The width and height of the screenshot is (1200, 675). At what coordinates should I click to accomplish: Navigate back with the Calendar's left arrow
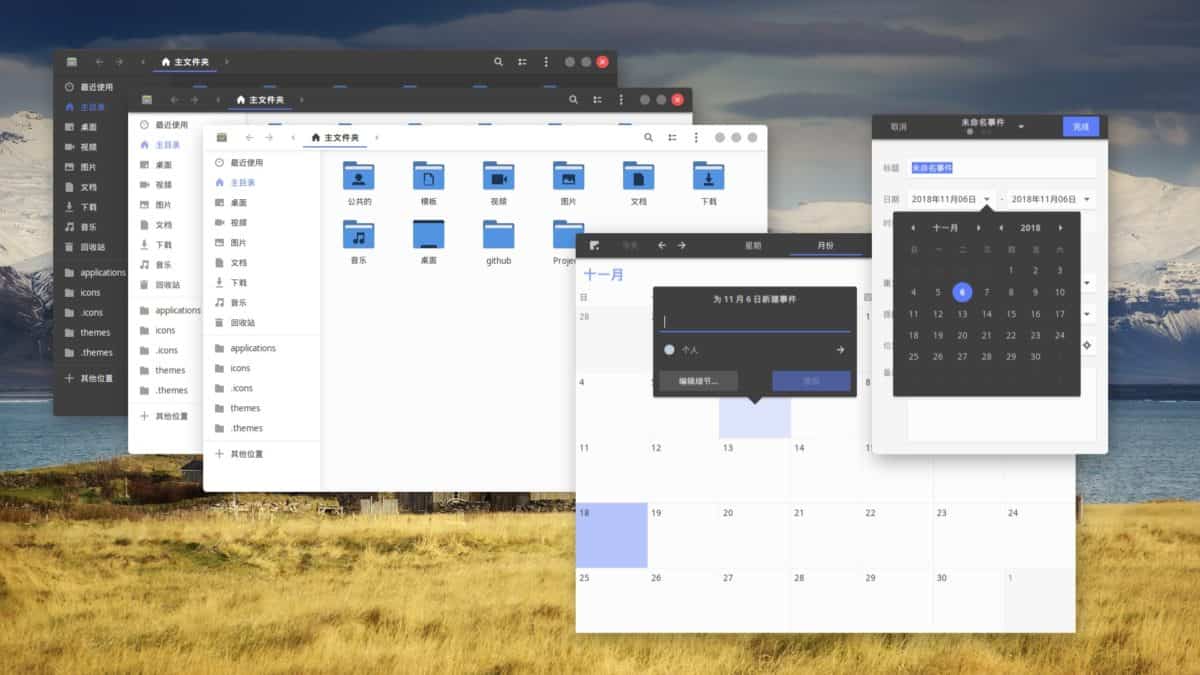(x=661, y=245)
